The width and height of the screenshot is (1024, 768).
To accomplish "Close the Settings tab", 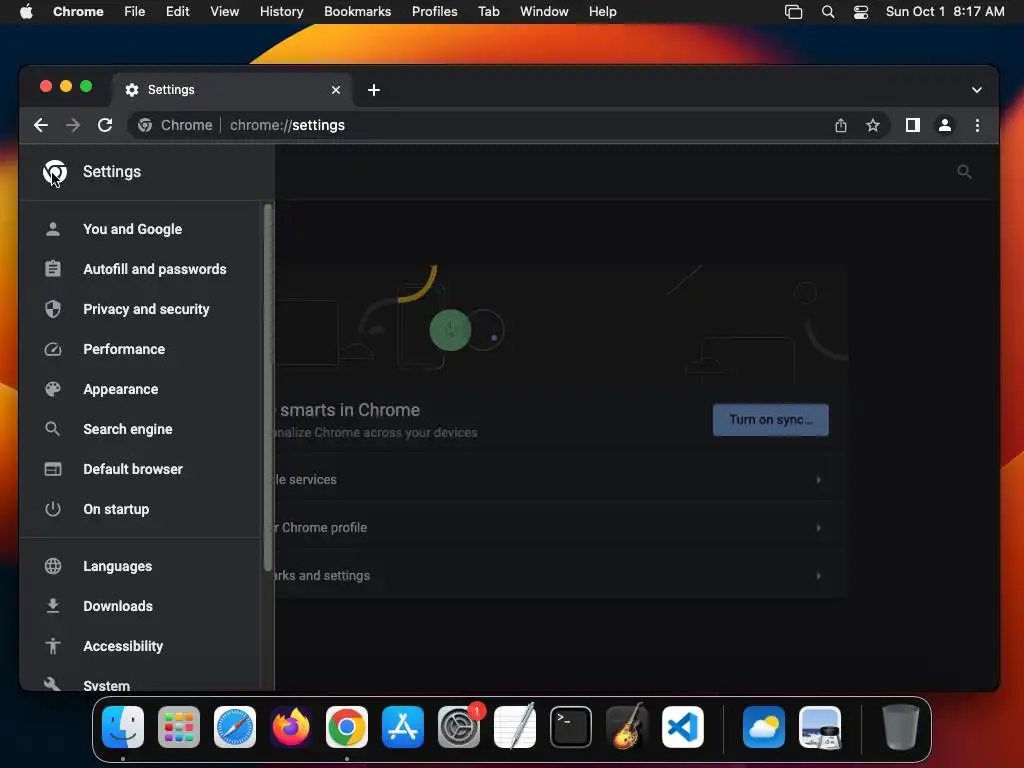I will point(336,90).
